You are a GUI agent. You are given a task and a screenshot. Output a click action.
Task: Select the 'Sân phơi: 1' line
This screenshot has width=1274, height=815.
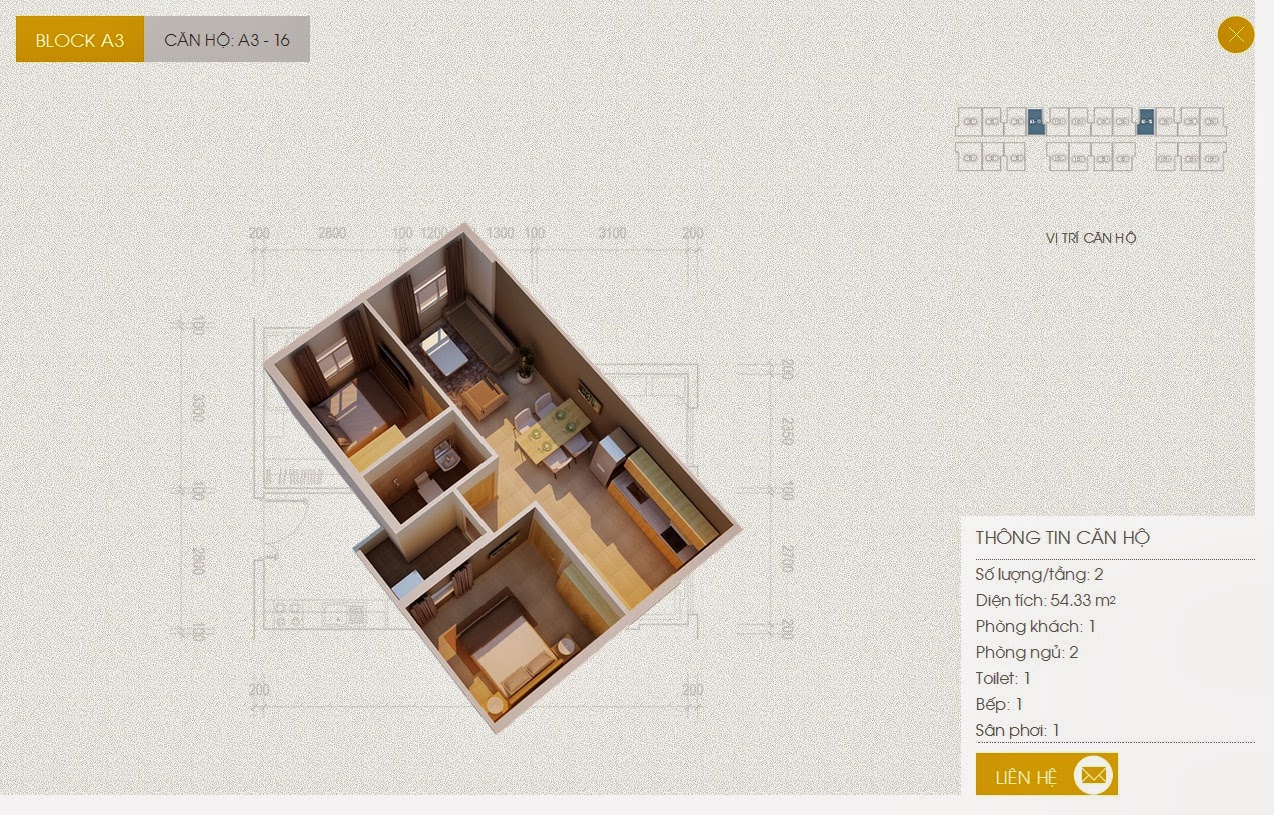[x=1017, y=731]
